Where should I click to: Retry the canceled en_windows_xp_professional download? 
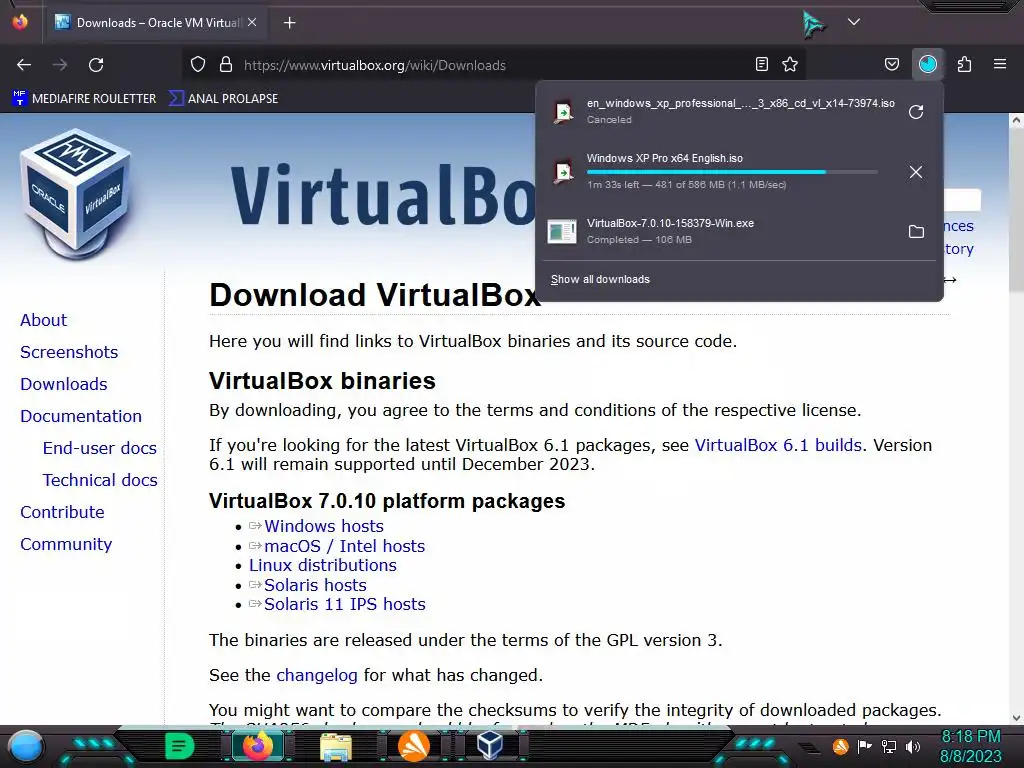point(916,112)
